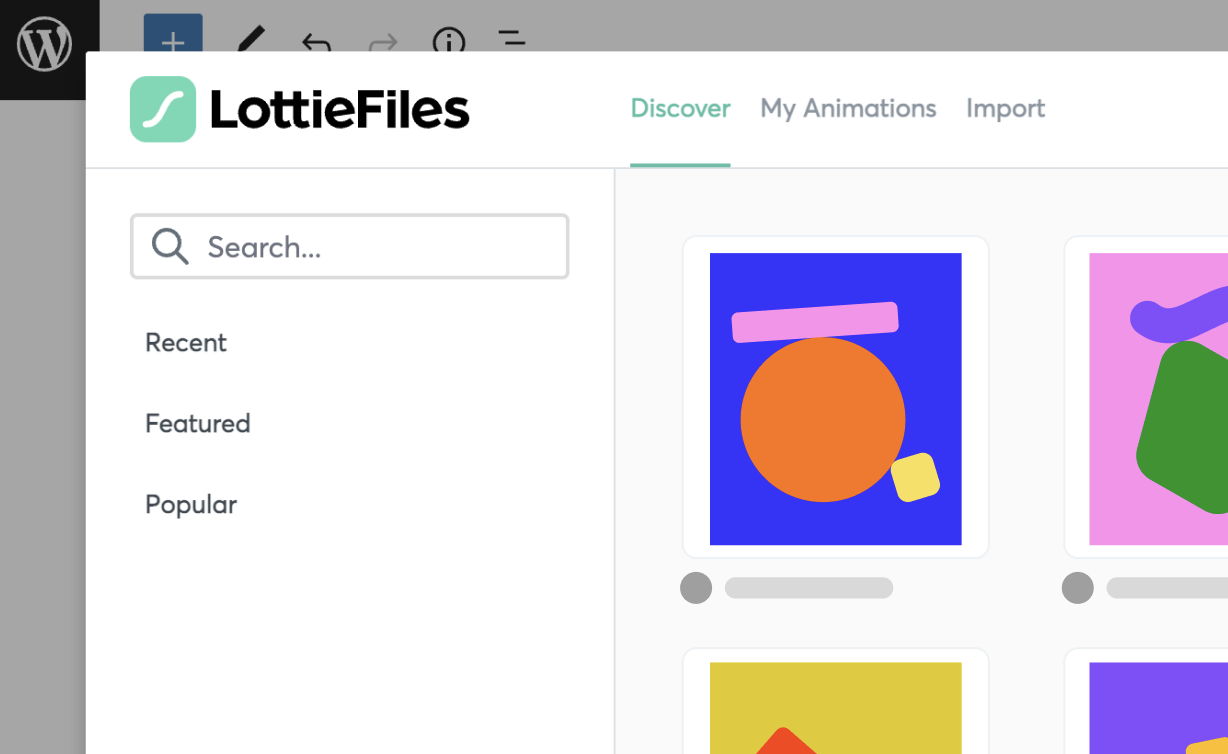
Task: Select the pink animation with green shape
Action: coord(1158,398)
